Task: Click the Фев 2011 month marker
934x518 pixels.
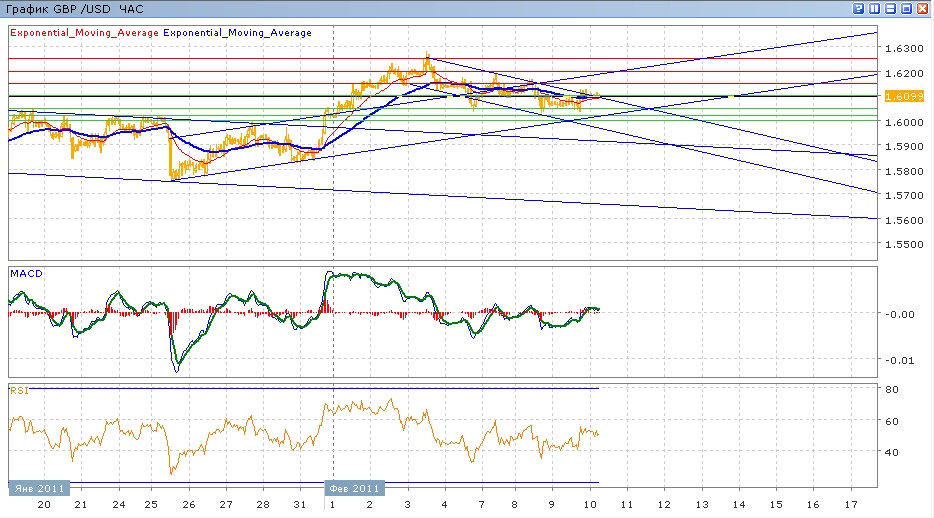Action: click(352, 489)
